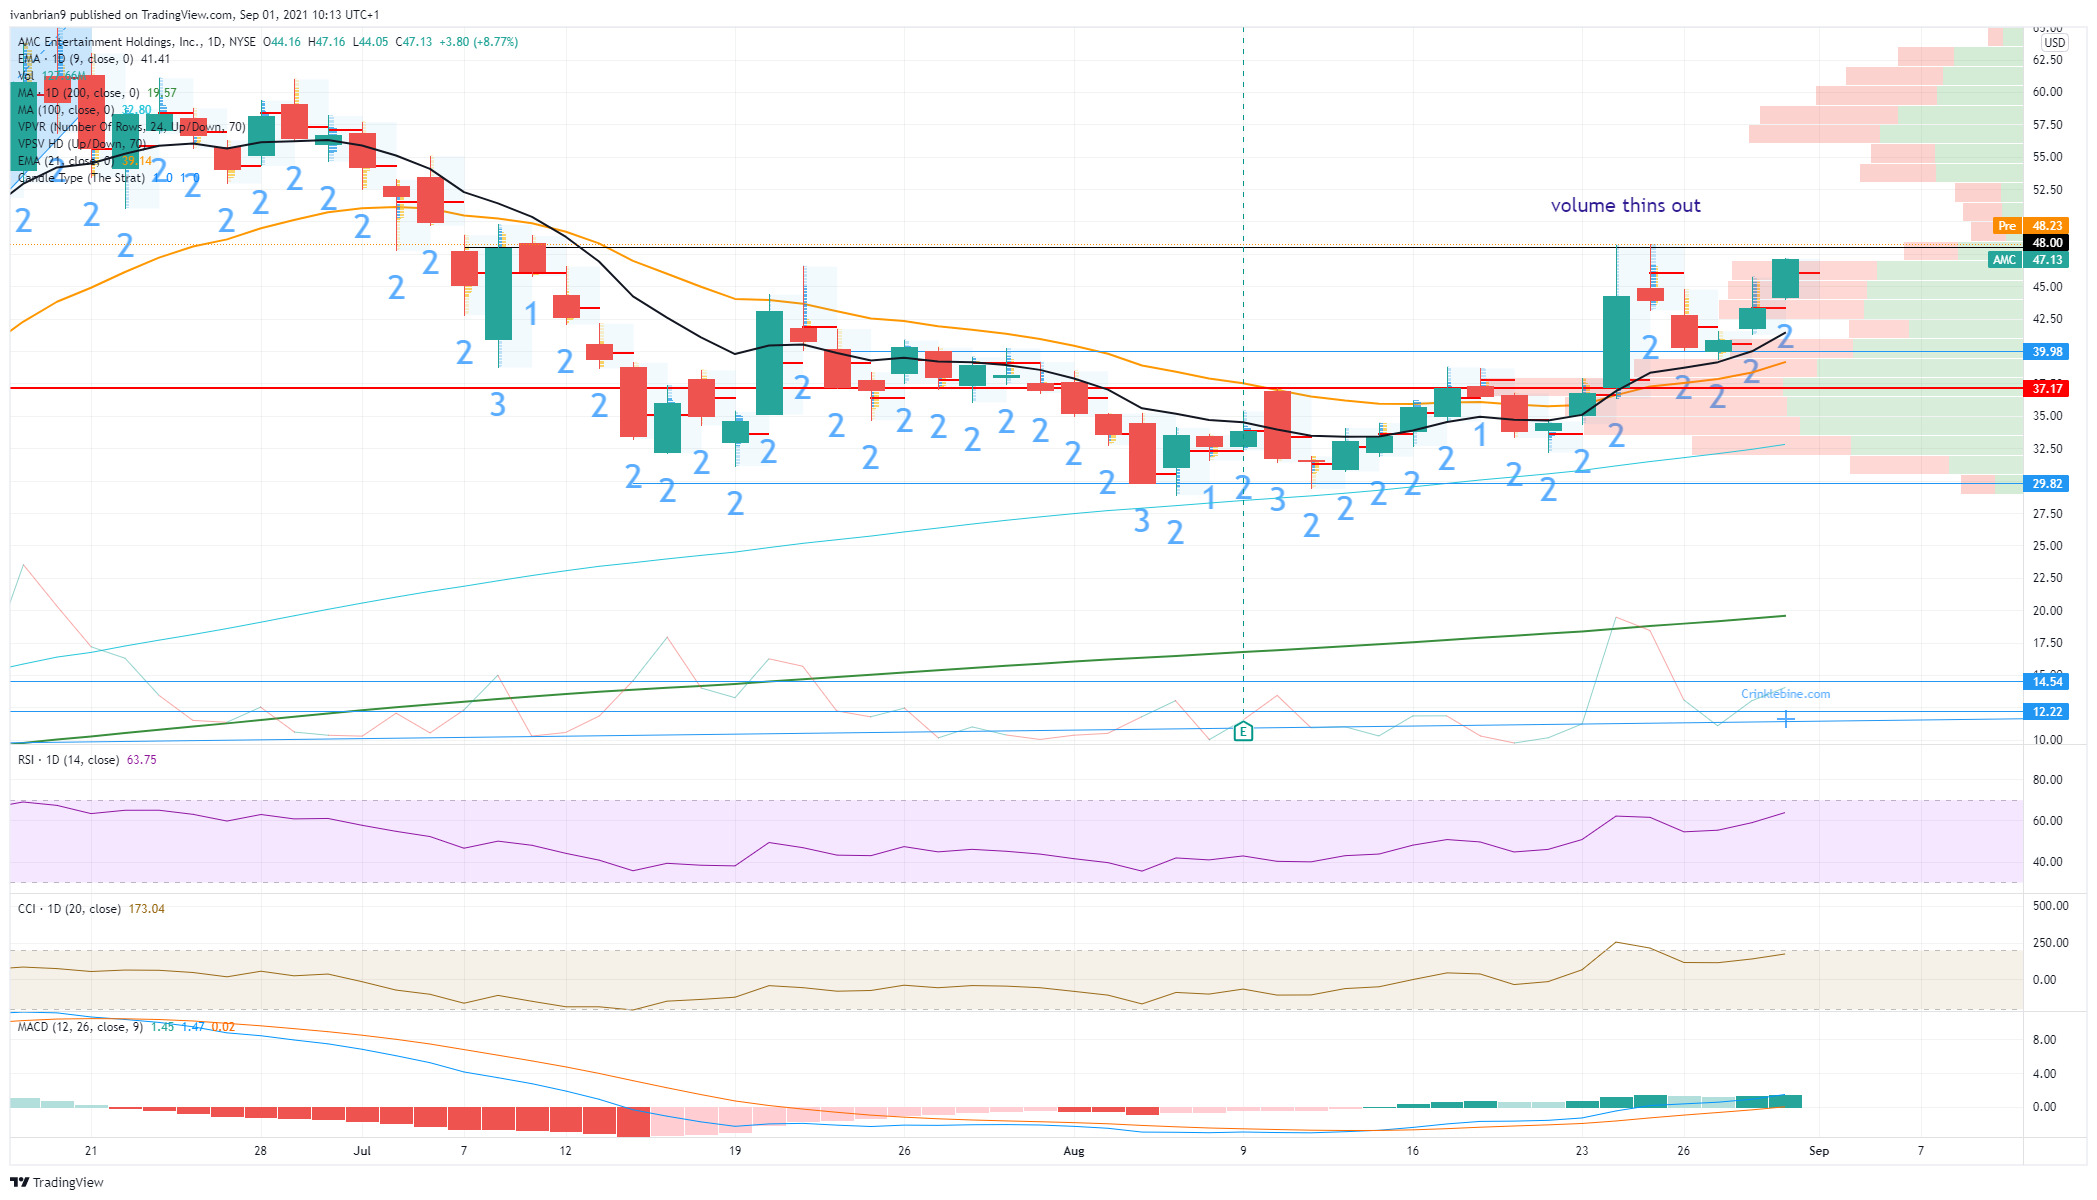Viewport: 2097px width, 1200px height.
Task: Click the +3.80 (+8.77%) change value
Action: pos(478,42)
